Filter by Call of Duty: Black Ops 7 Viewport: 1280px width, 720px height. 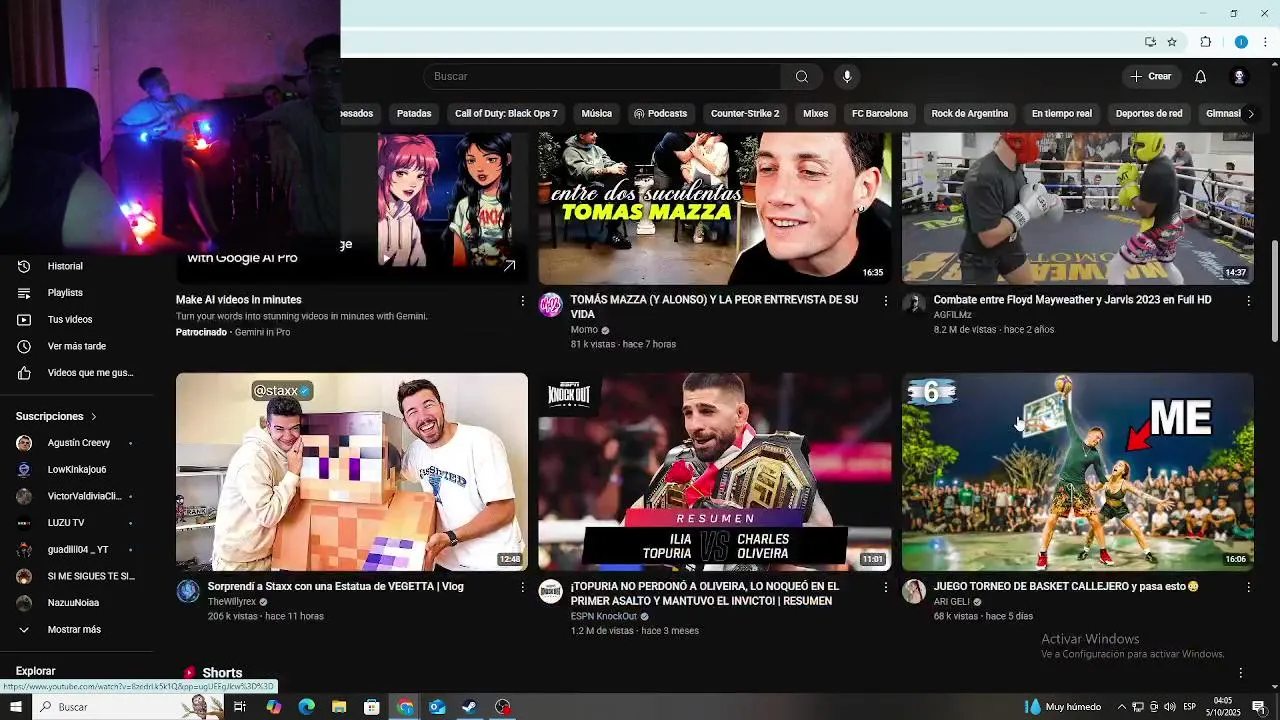click(506, 114)
